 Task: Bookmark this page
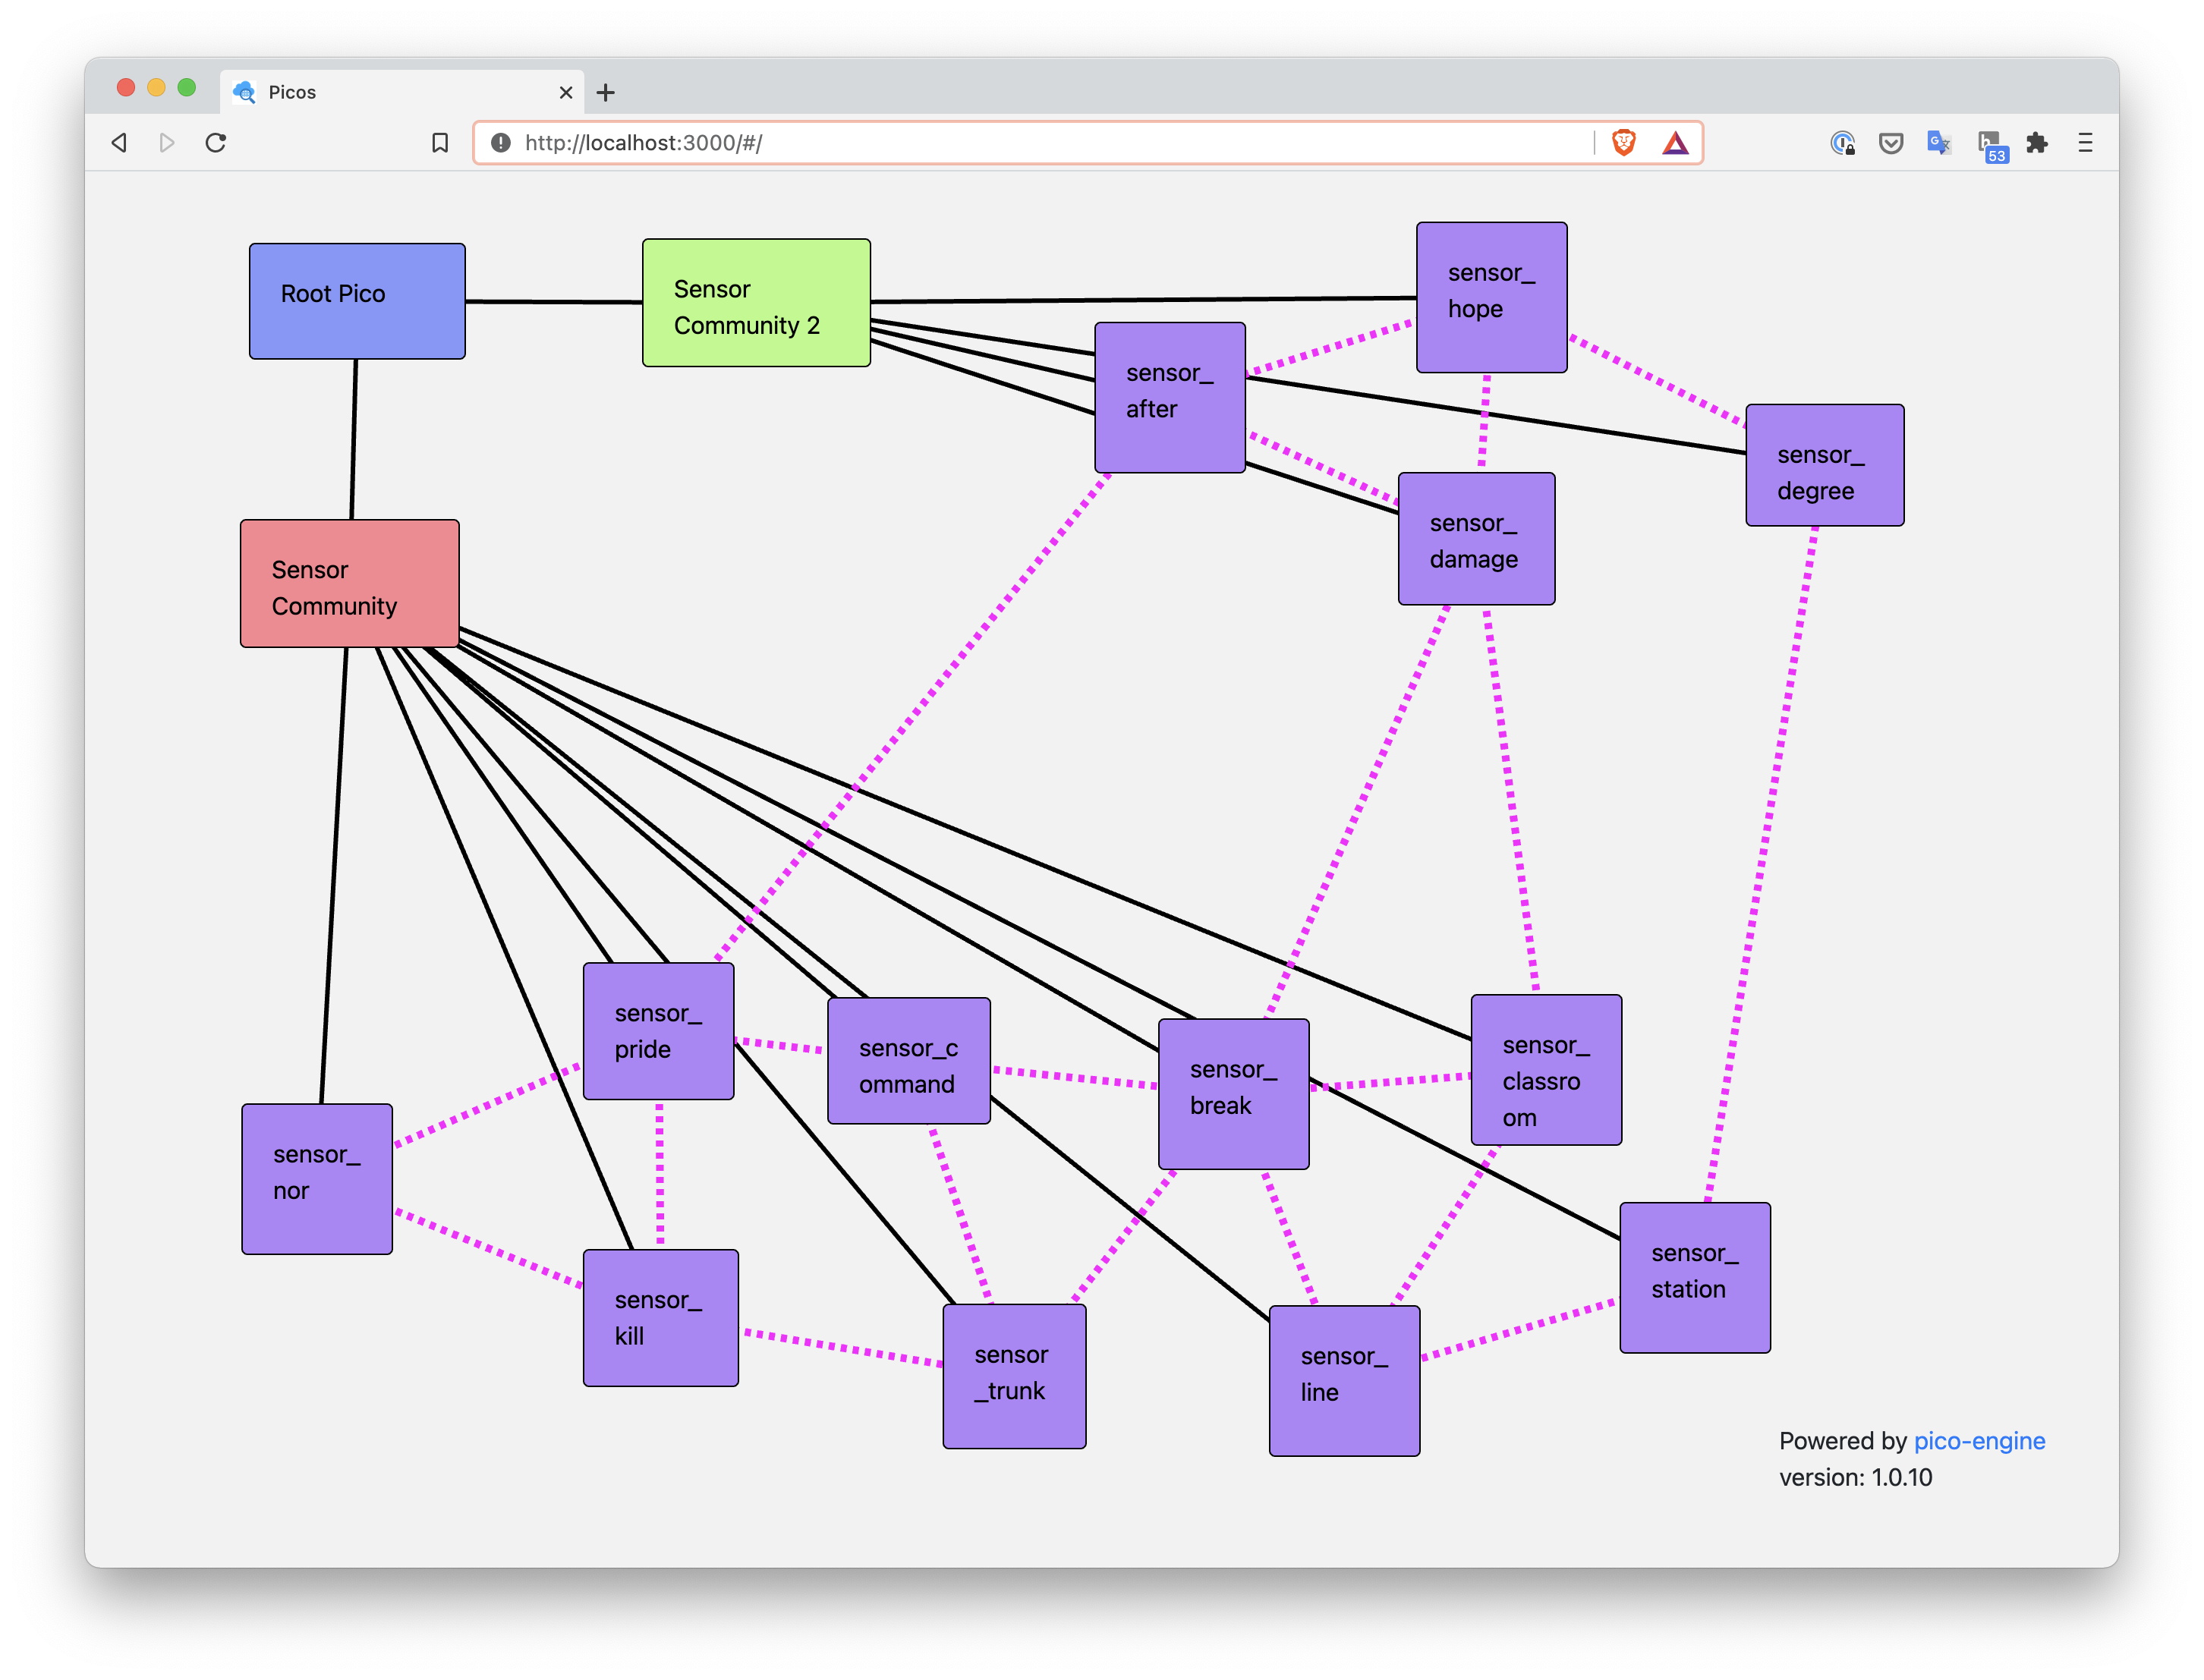[x=440, y=143]
